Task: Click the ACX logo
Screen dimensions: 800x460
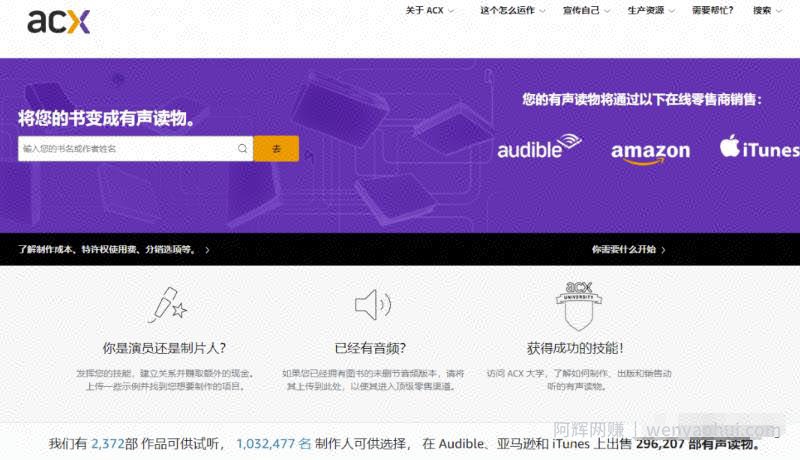Action: coord(59,21)
